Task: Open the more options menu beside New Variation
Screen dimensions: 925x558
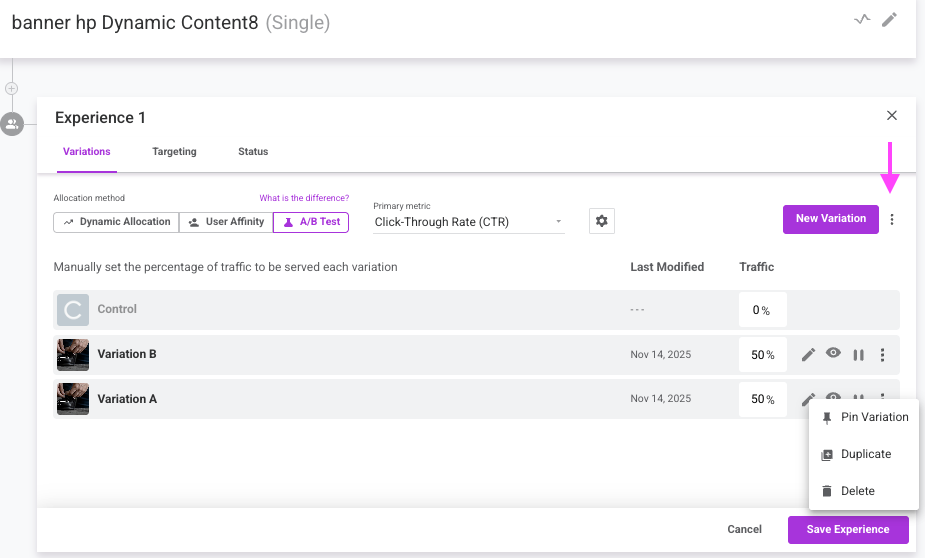Action: click(x=892, y=219)
